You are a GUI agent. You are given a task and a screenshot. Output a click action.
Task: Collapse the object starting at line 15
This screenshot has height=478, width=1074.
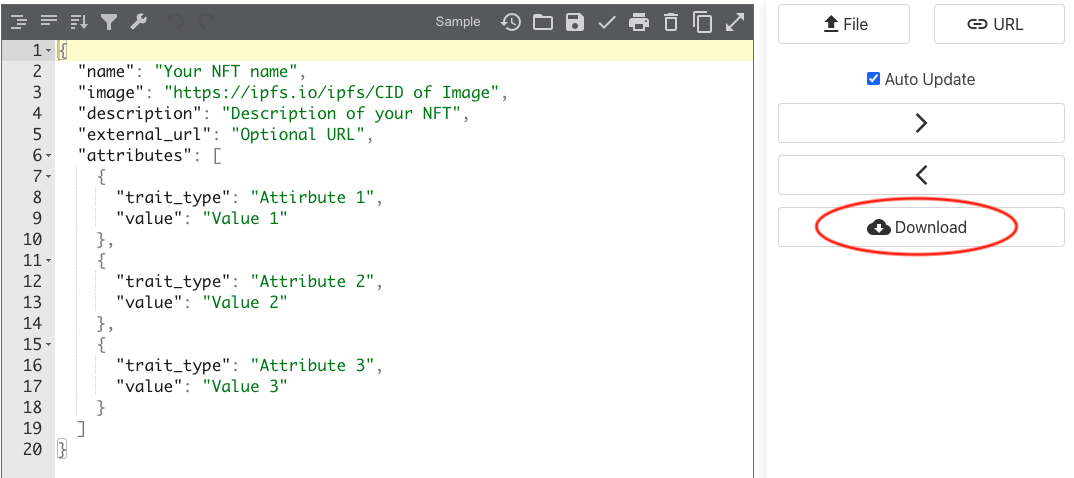[49, 344]
